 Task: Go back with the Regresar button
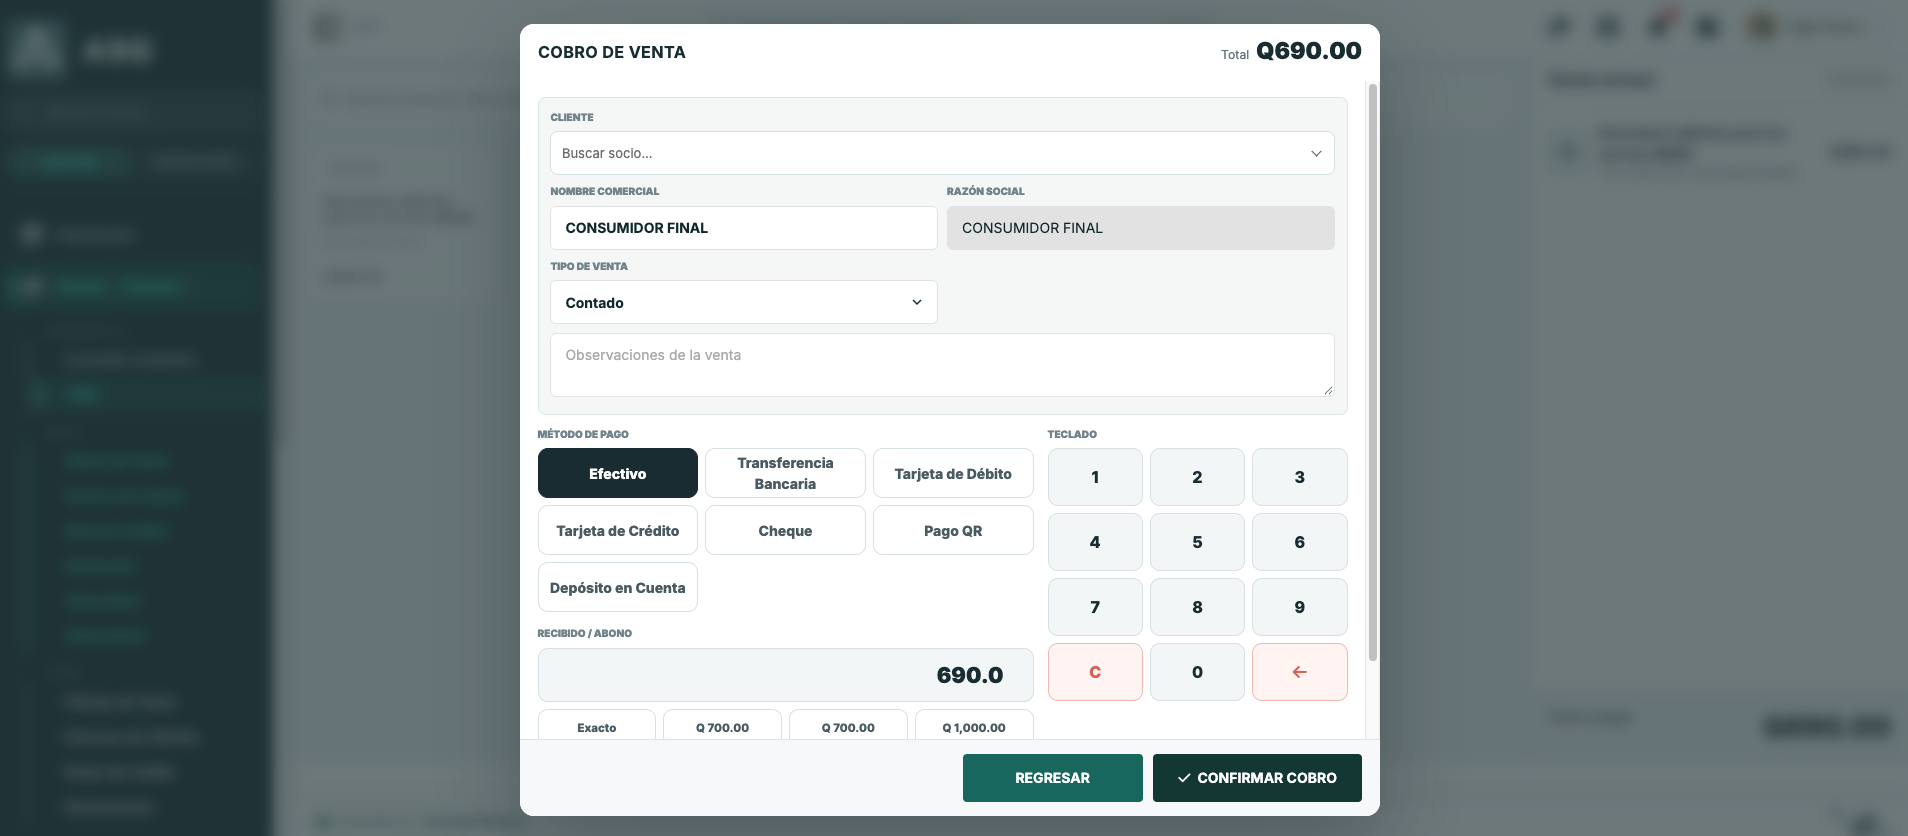[1052, 778]
